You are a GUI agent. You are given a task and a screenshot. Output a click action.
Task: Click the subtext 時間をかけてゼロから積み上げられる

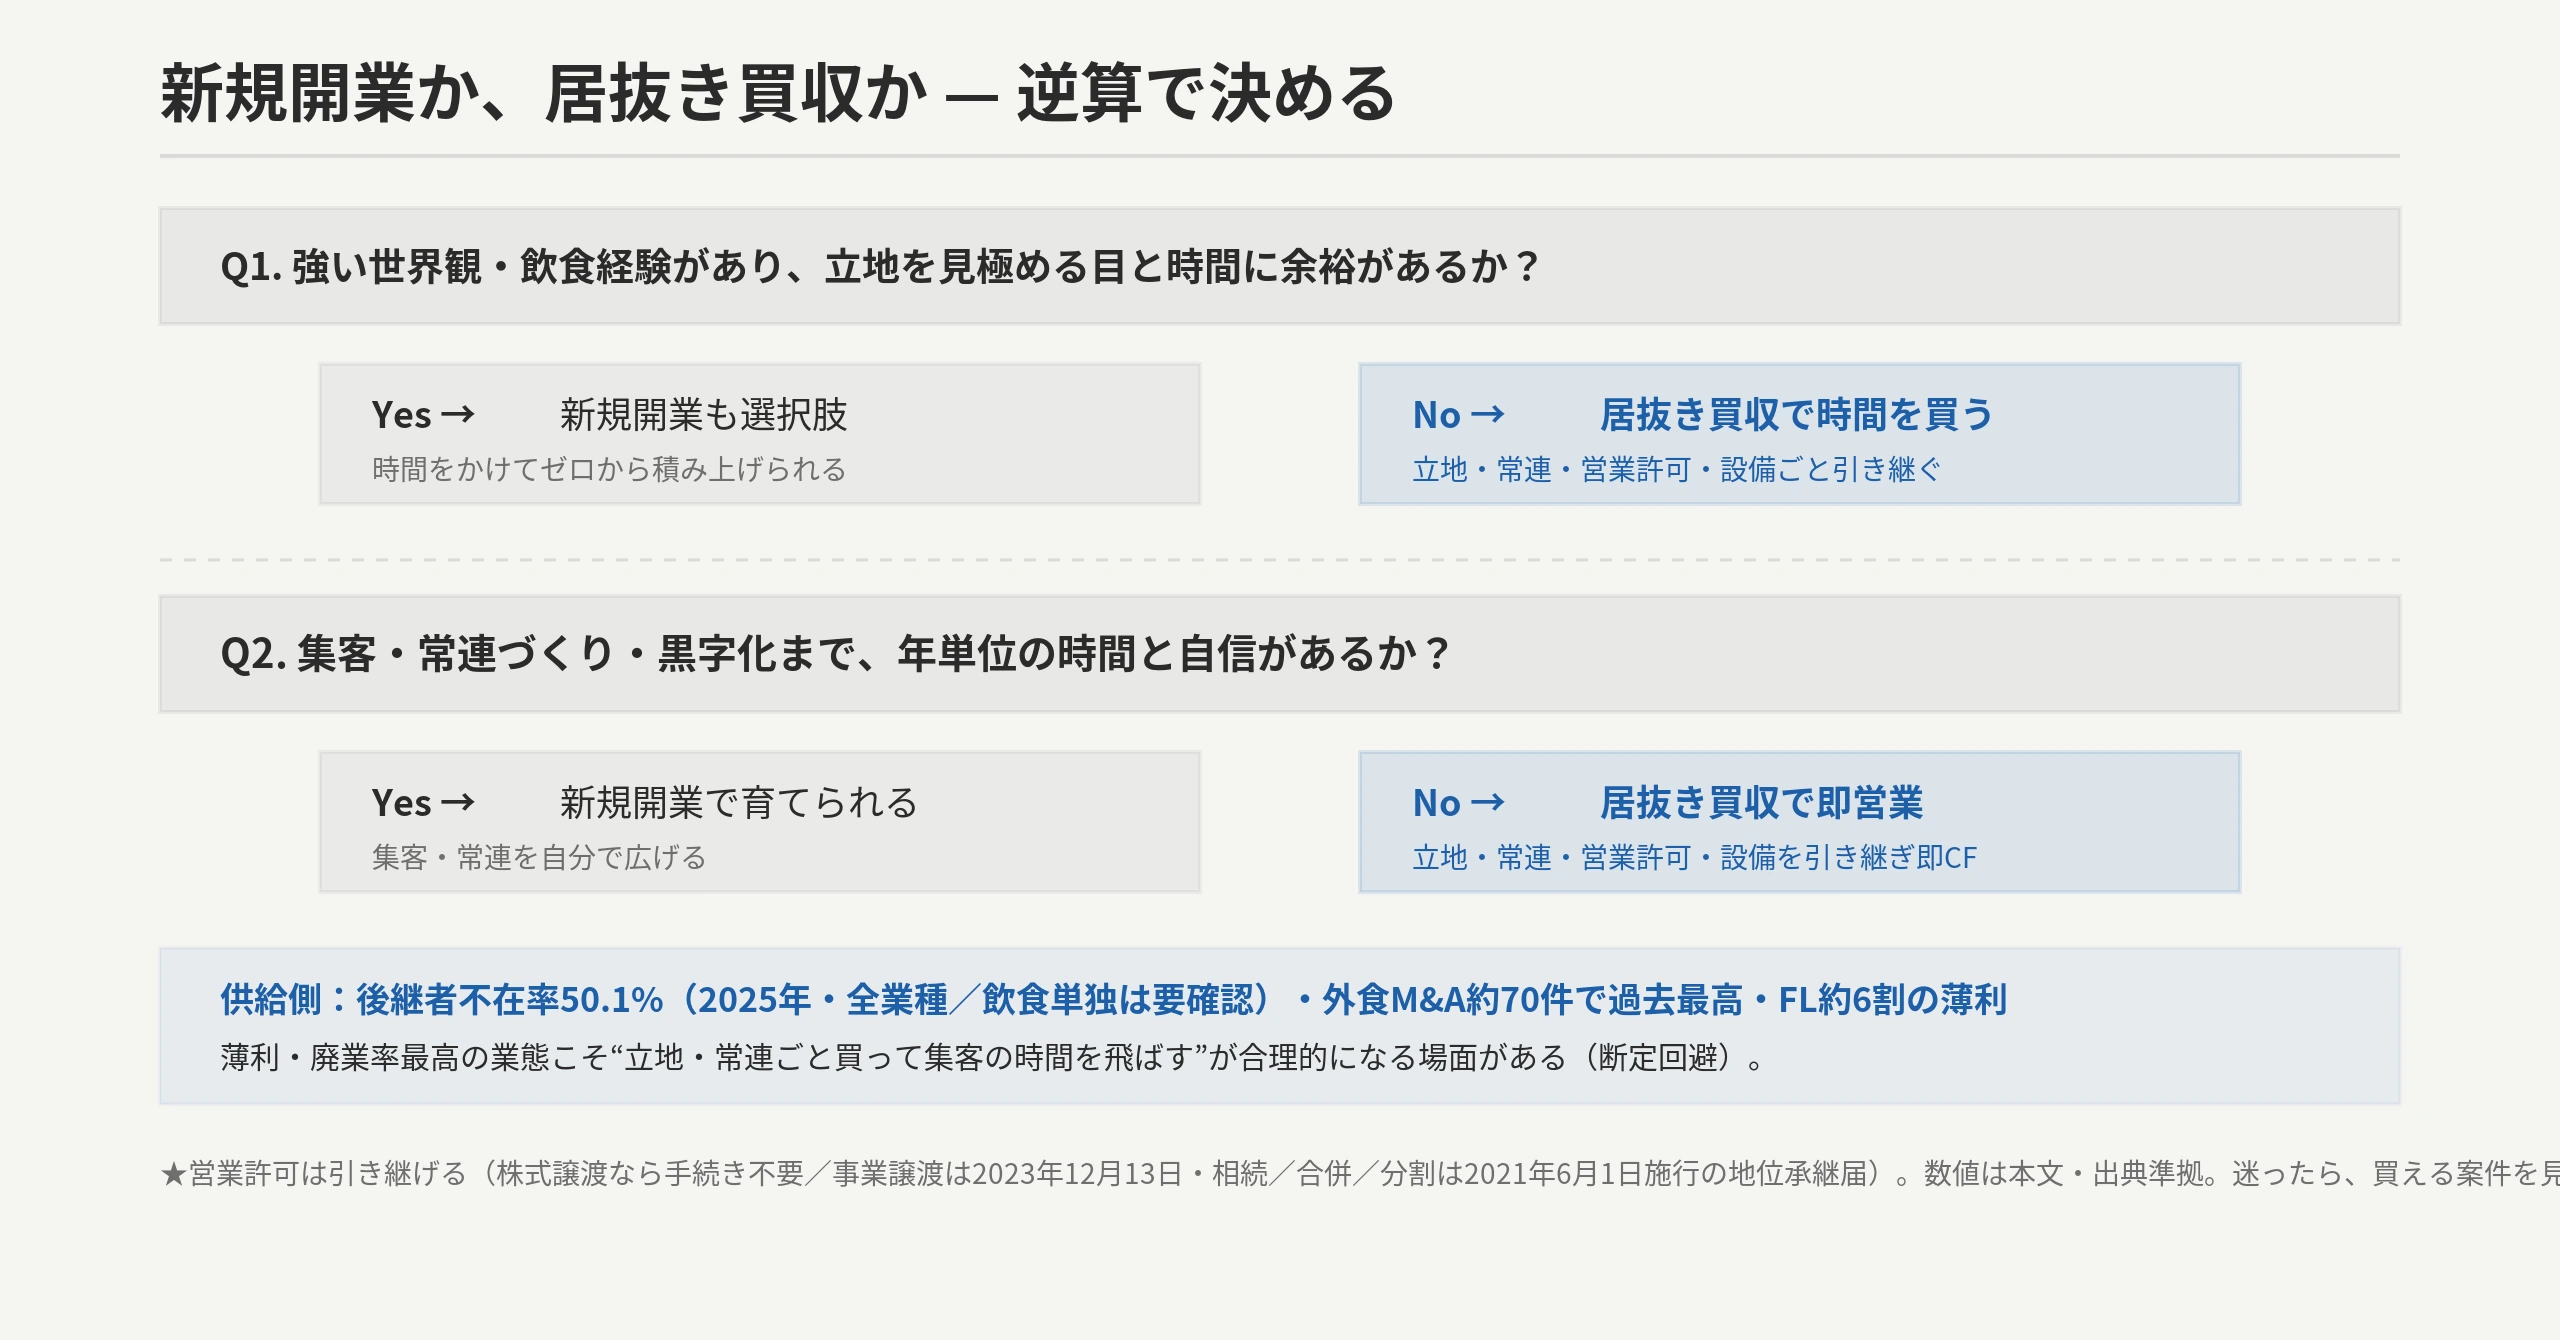point(609,469)
